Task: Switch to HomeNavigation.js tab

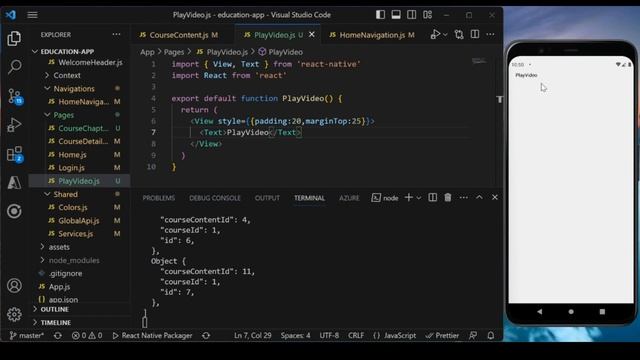Action: point(372,35)
